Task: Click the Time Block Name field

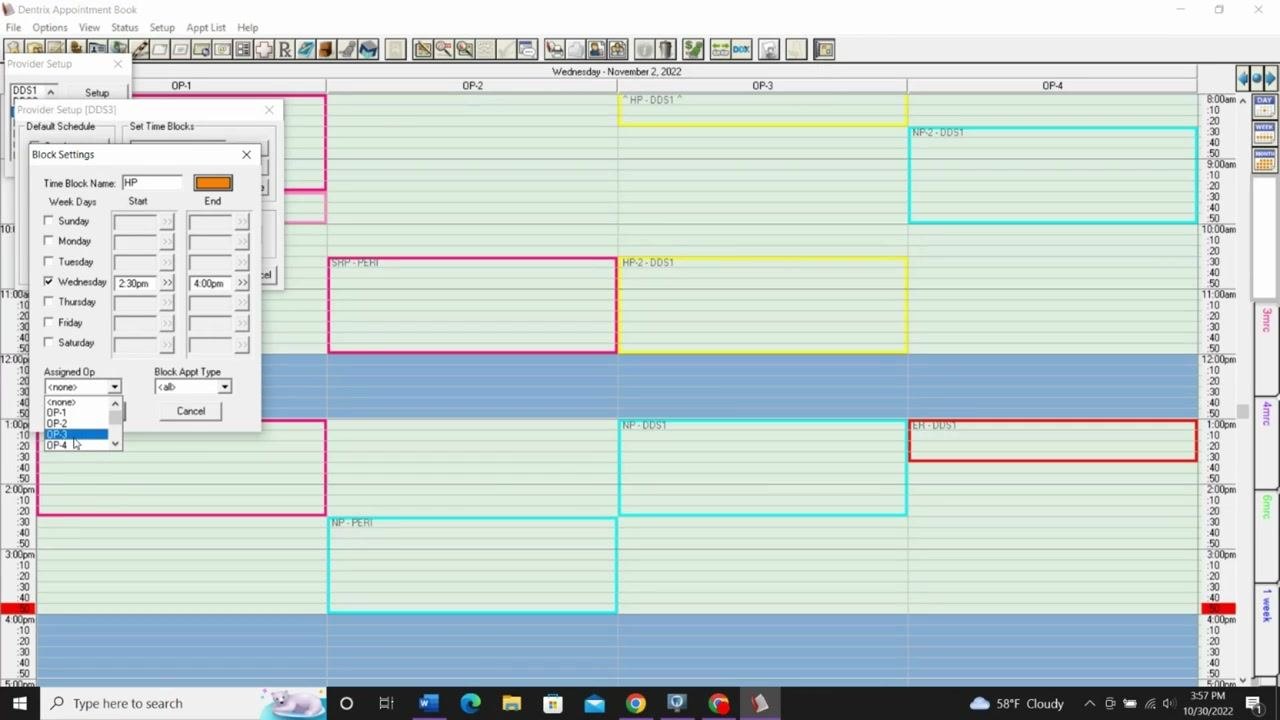Action: tap(152, 183)
